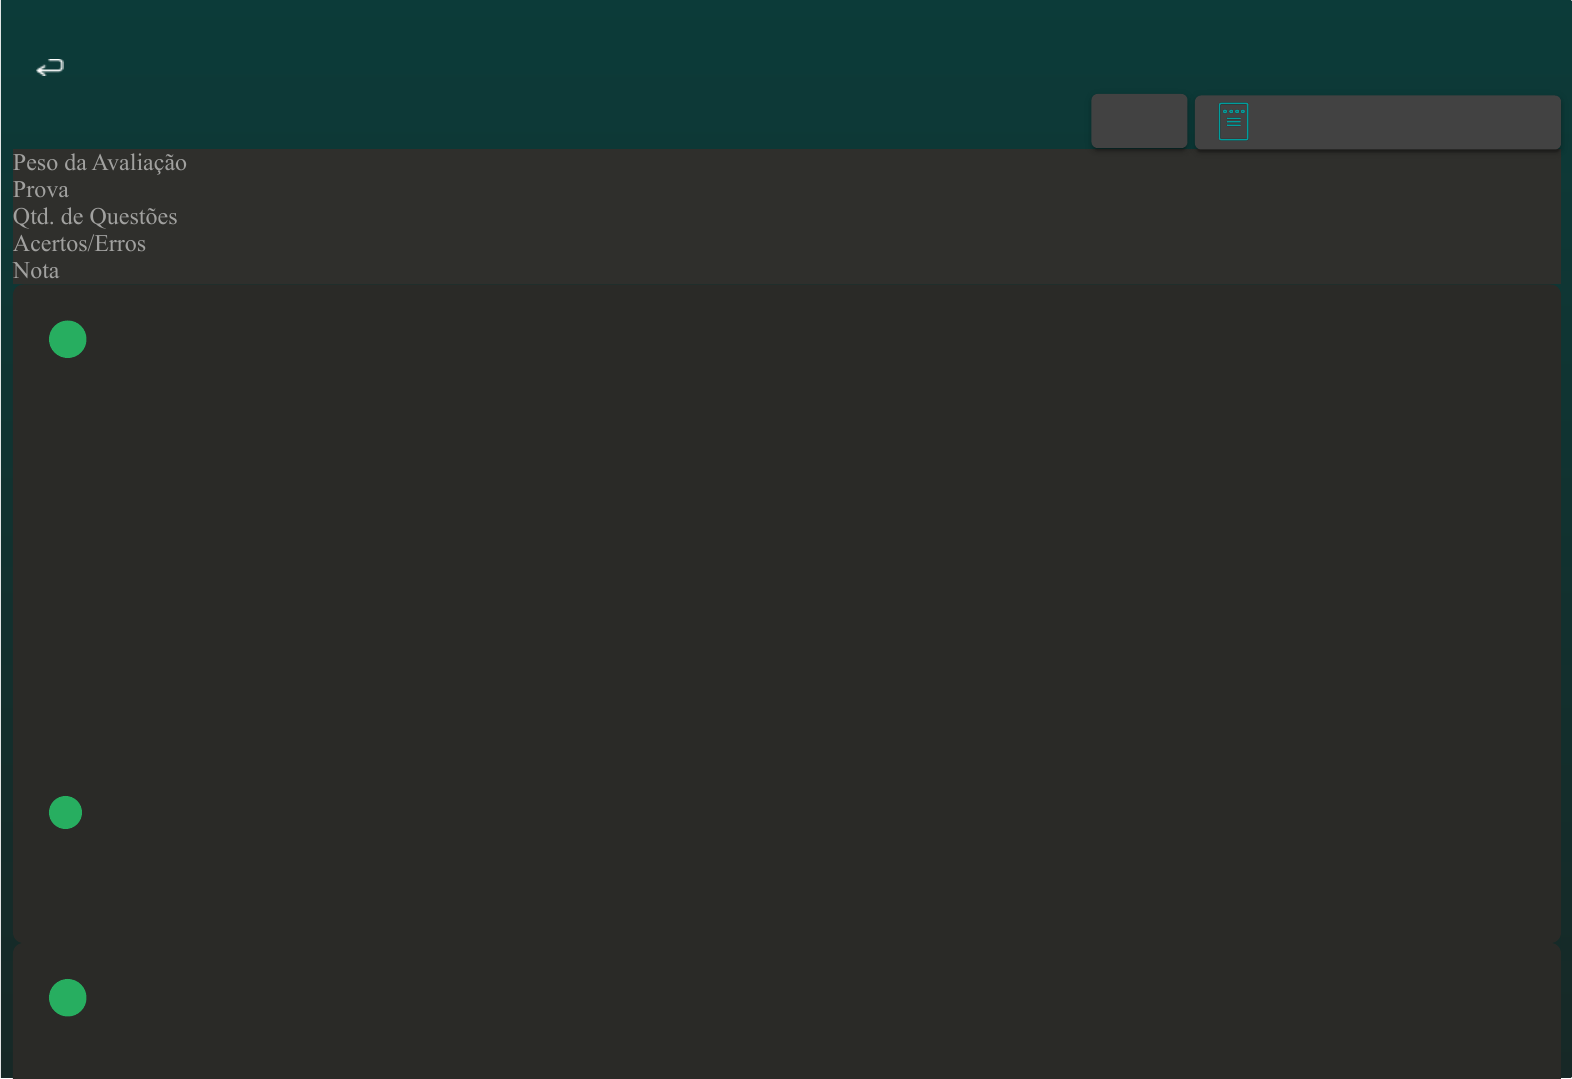The image size is (1572, 1079).
Task: Click the divider gap between the two cards
Action: 787,943
